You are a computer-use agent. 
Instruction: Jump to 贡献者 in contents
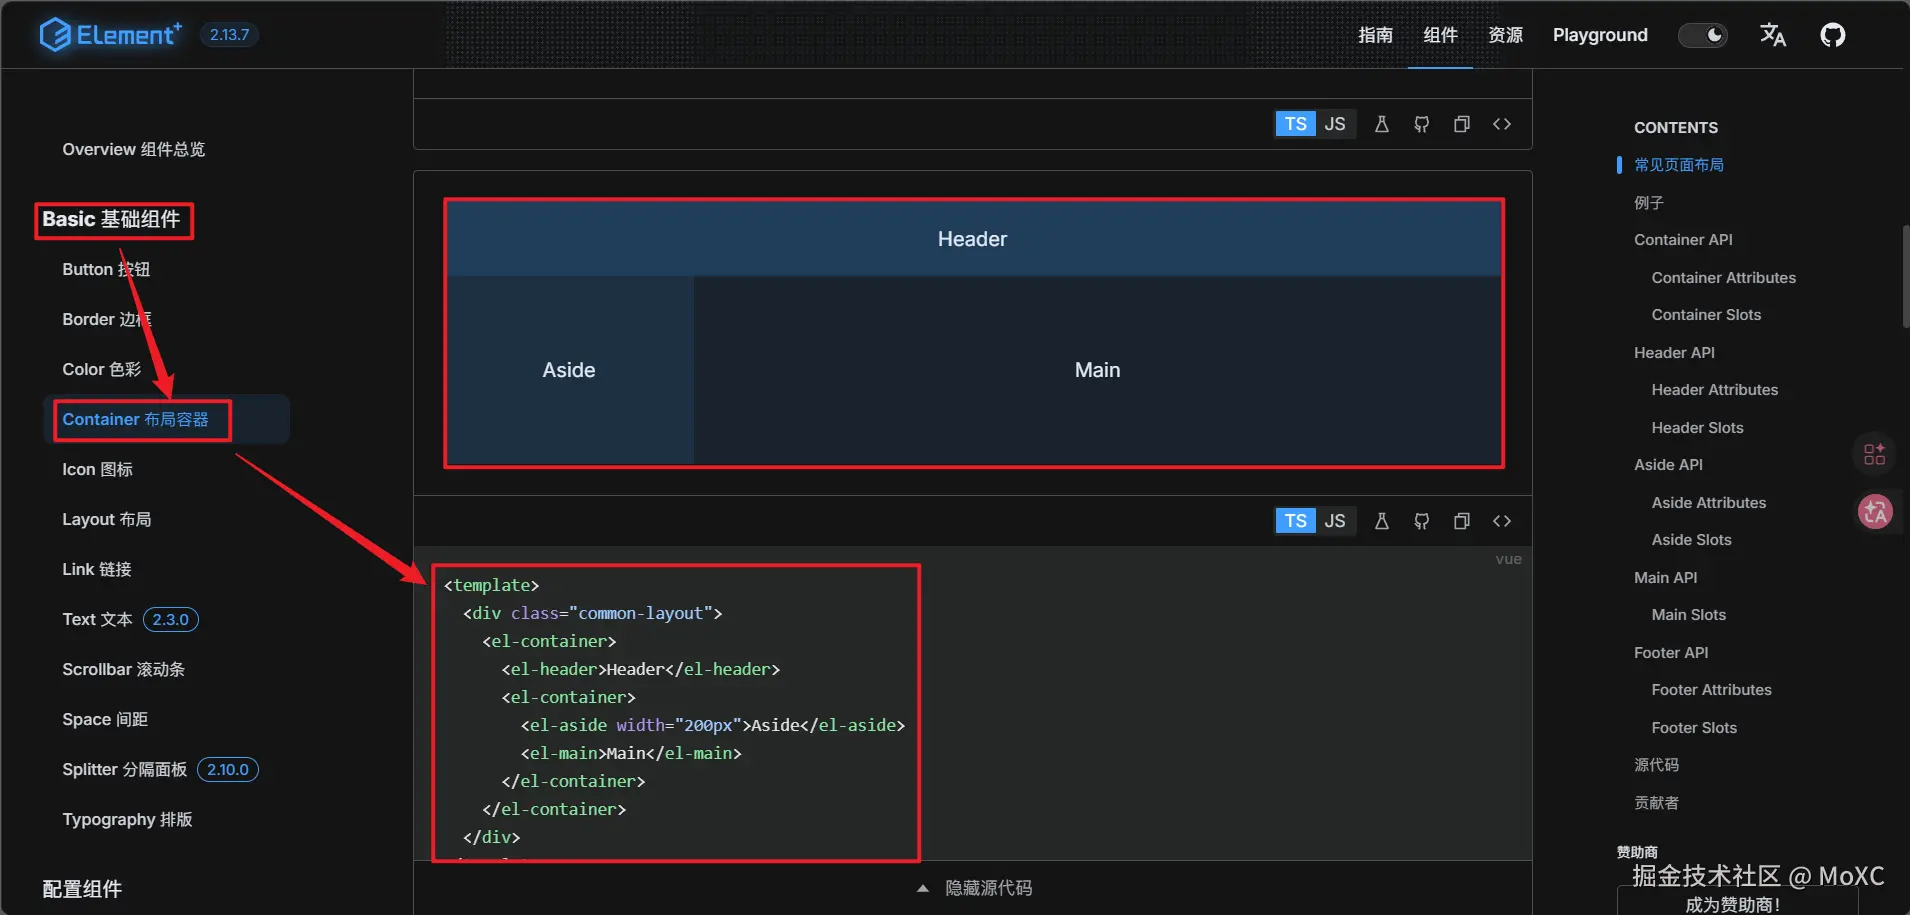coord(1656,802)
